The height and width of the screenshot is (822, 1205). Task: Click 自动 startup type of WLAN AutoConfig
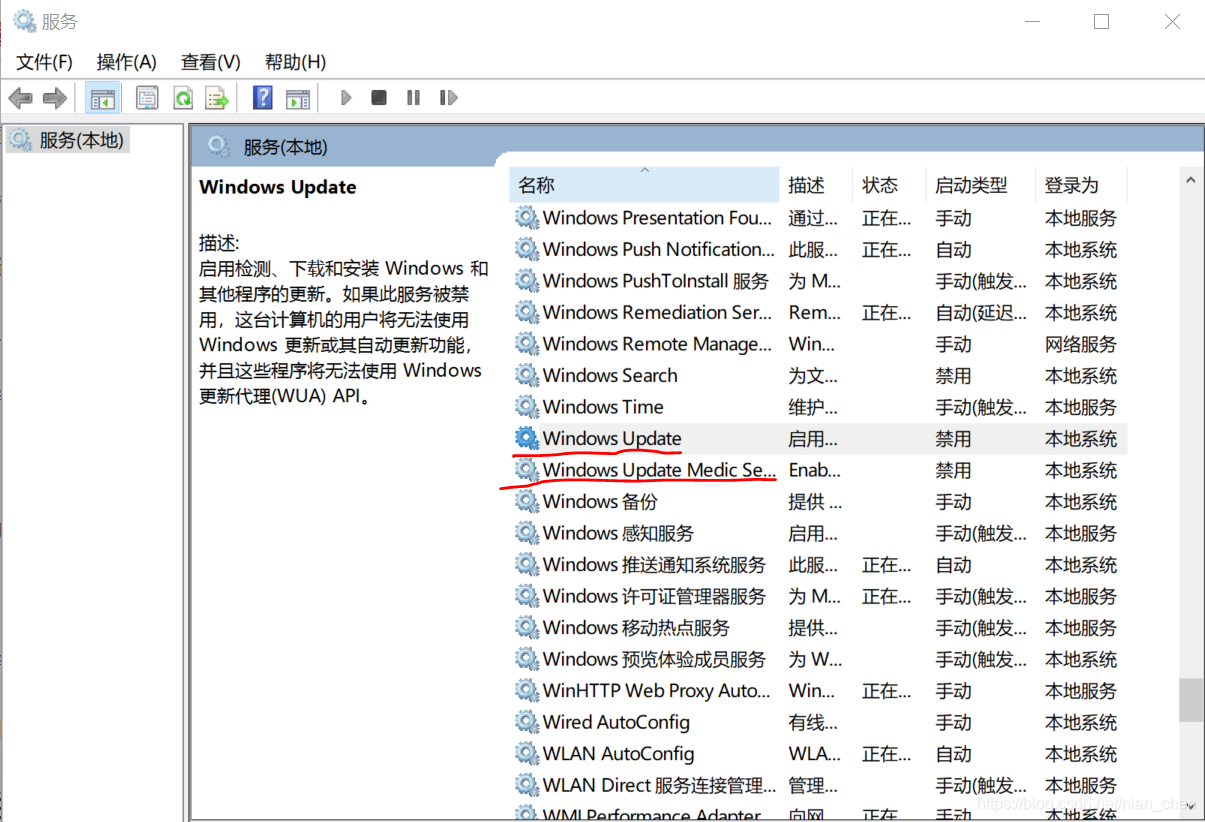(x=953, y=753)
